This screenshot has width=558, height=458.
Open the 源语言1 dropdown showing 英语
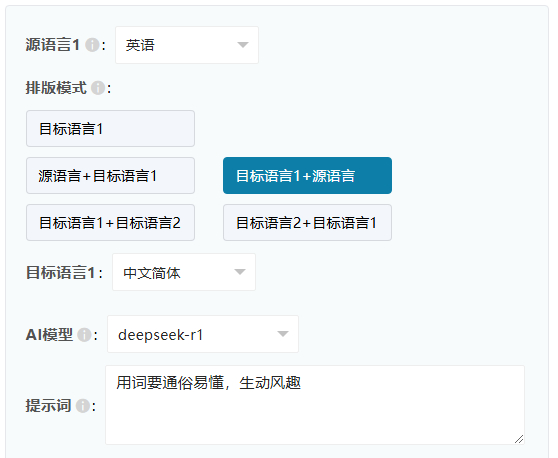coord(187,45)
